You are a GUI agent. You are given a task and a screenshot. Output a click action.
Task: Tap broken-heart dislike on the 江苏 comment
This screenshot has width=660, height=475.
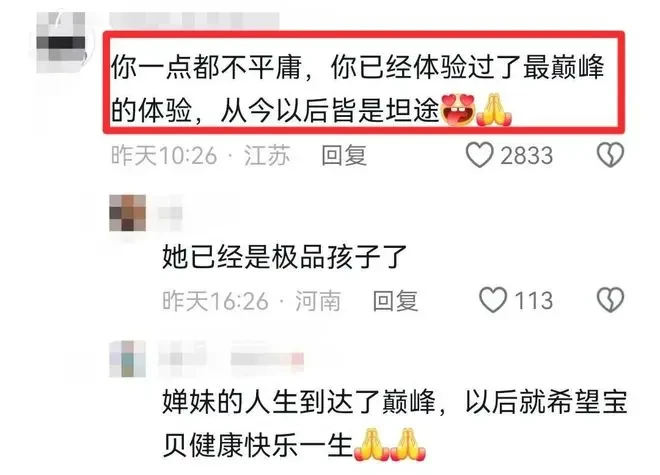click(x=610, y=155)
